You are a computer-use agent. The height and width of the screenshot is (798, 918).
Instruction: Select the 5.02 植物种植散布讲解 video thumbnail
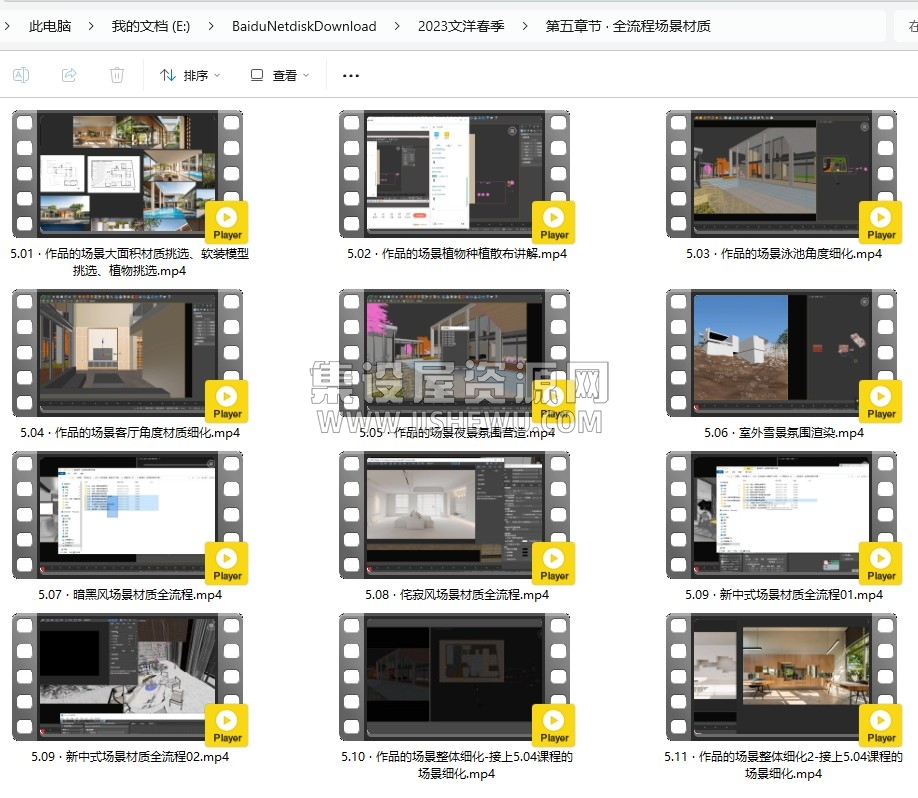click(454, 174)
